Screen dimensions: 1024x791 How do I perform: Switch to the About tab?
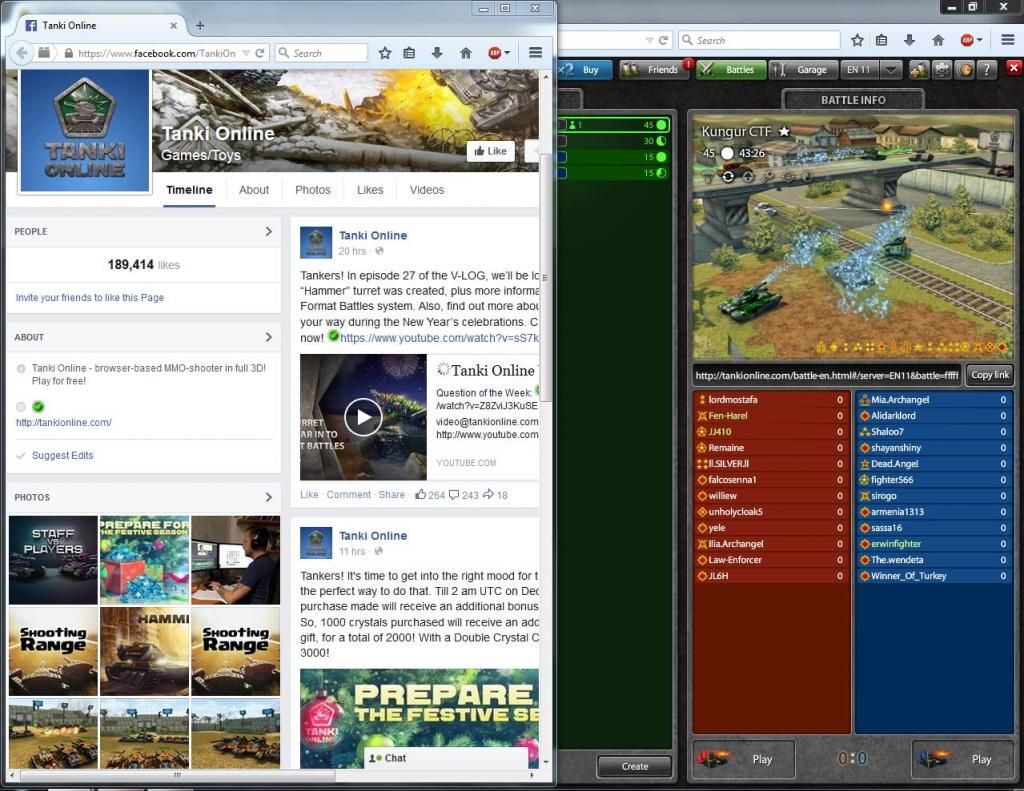point(254,190)
